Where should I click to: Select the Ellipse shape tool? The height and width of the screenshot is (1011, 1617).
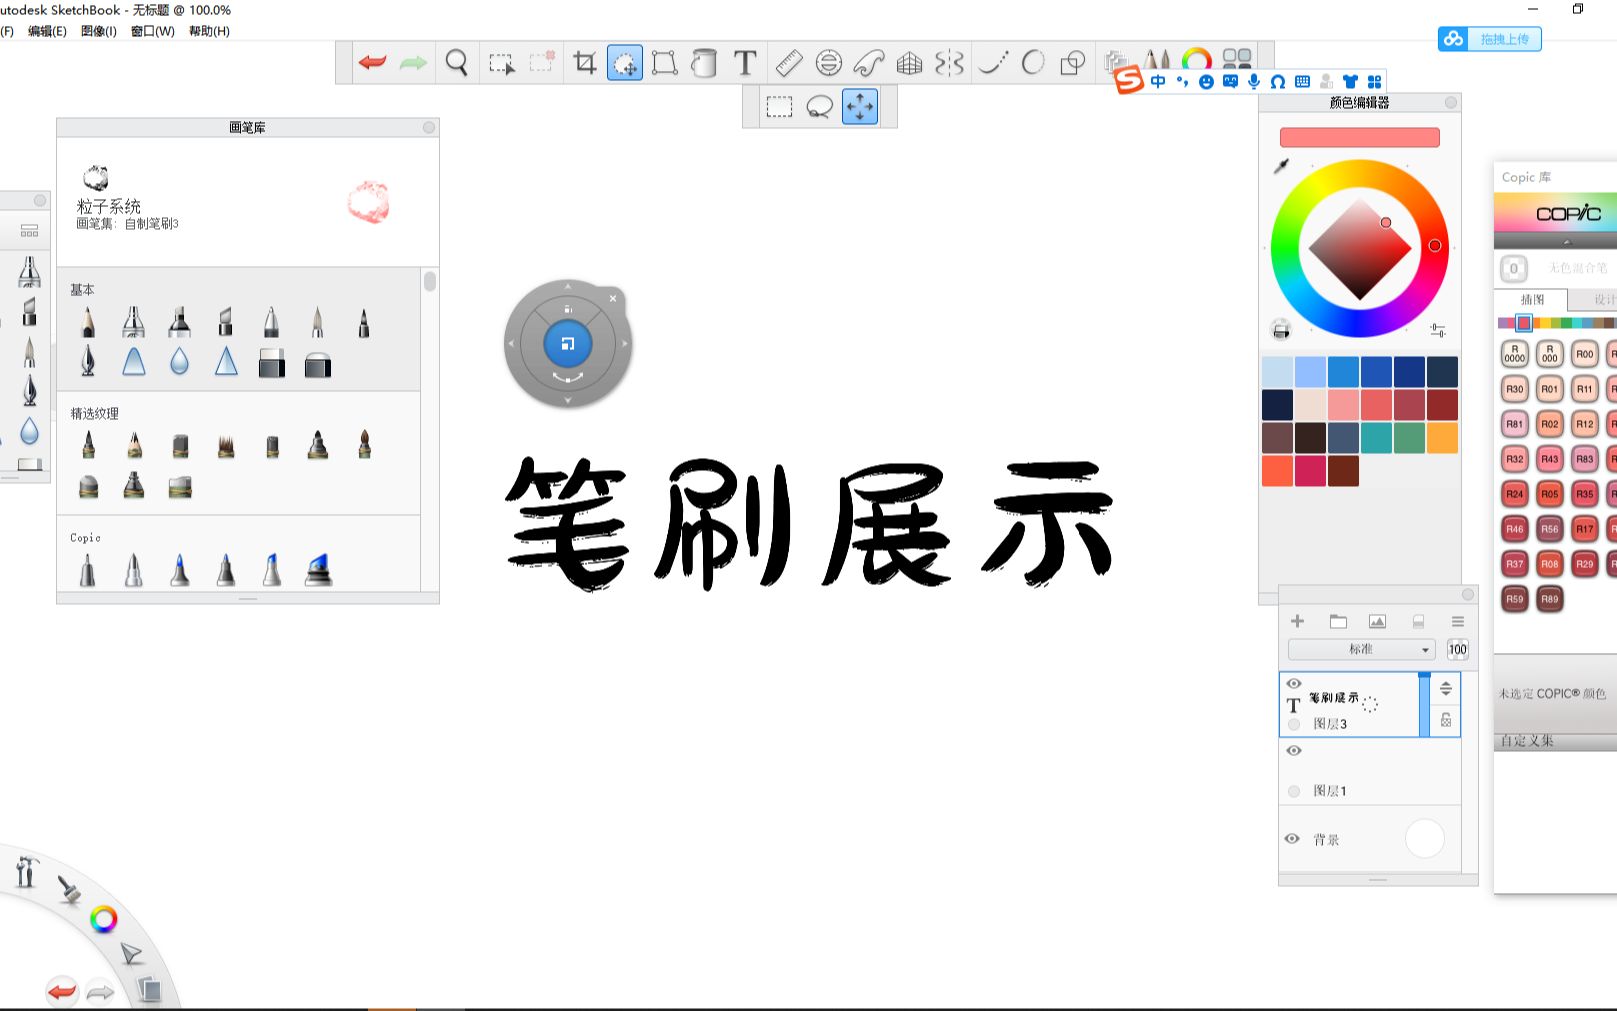click(x=1032, y=62)
